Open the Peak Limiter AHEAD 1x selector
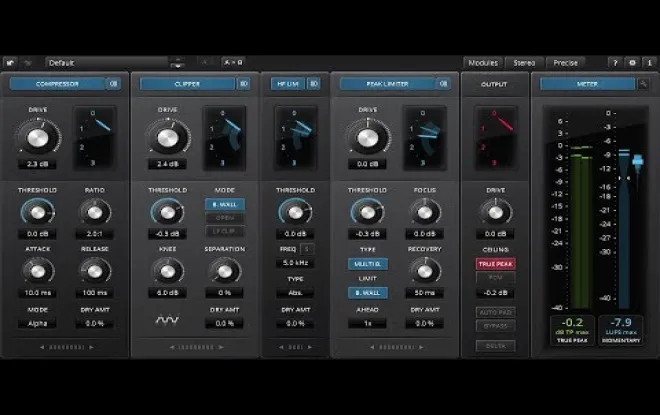Screen dimensions: 660x415 [x=367, y=323]
